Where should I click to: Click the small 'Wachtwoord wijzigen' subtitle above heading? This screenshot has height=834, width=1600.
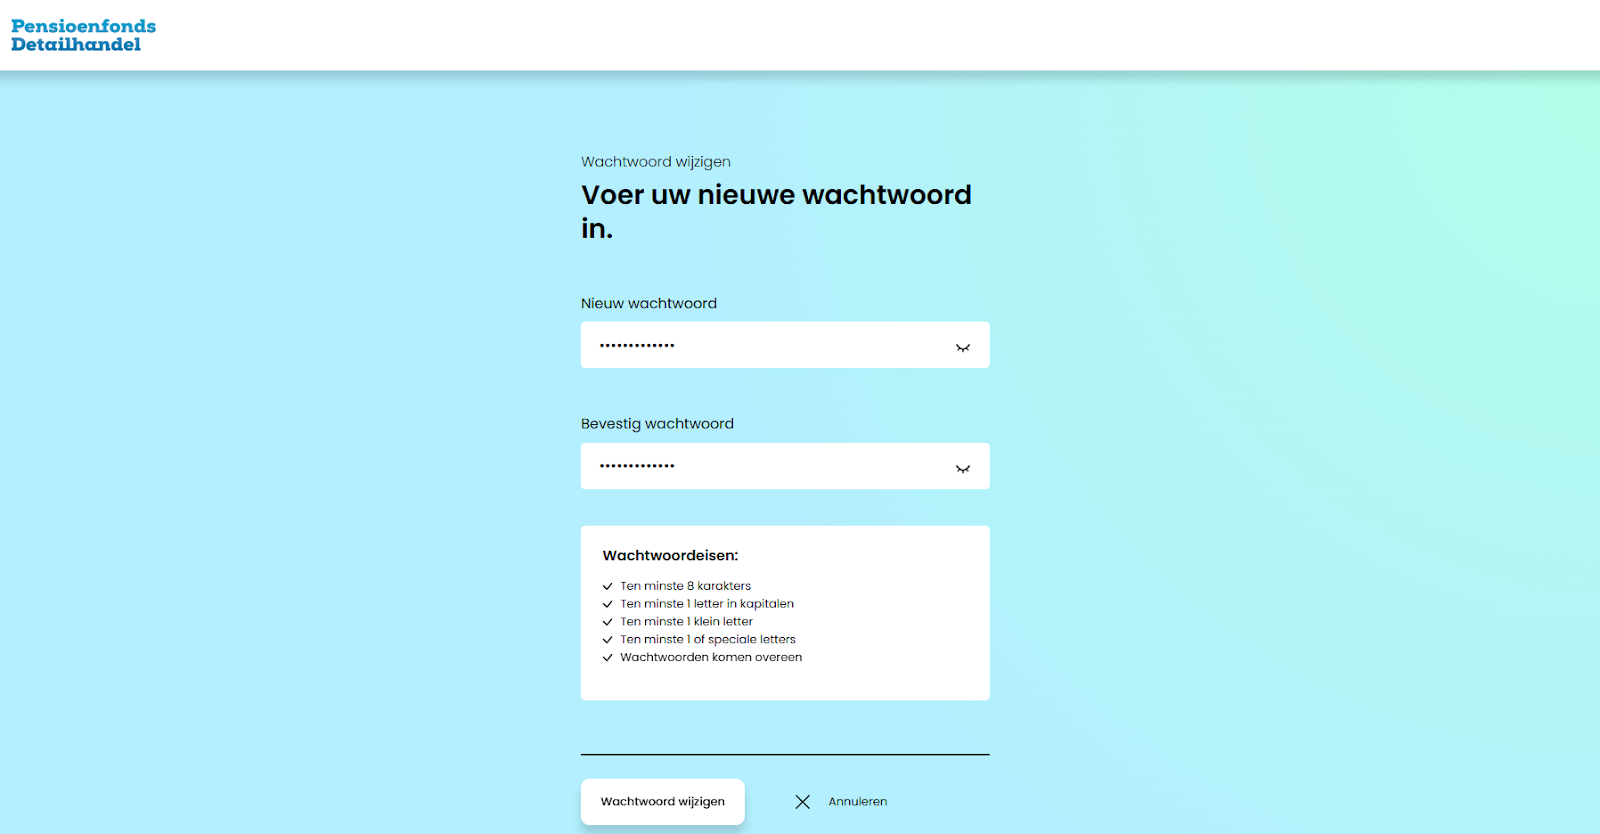(655, 162)
